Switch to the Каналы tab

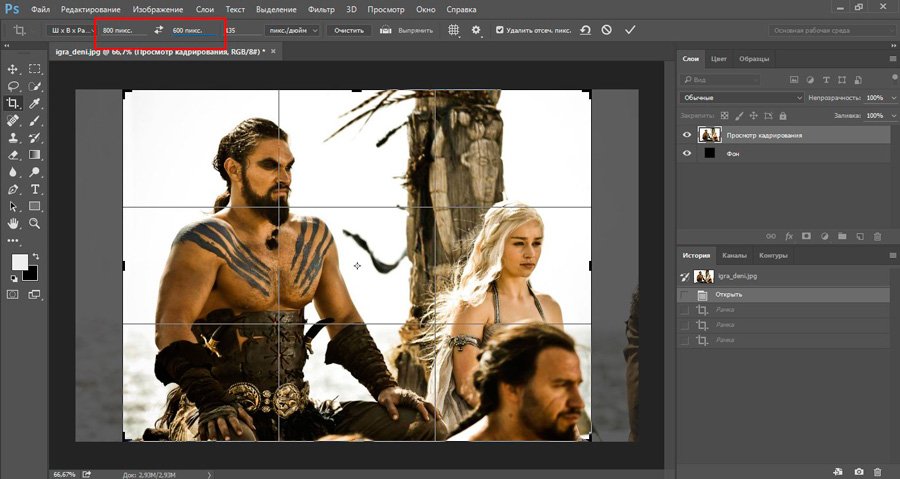[734, 256]
